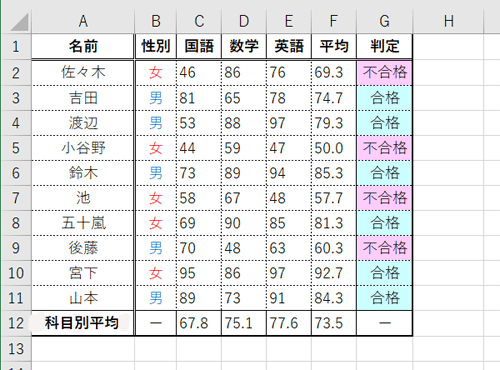Select row 5 header
This screenshot has width=500, height=370.
tap(16, 148)
